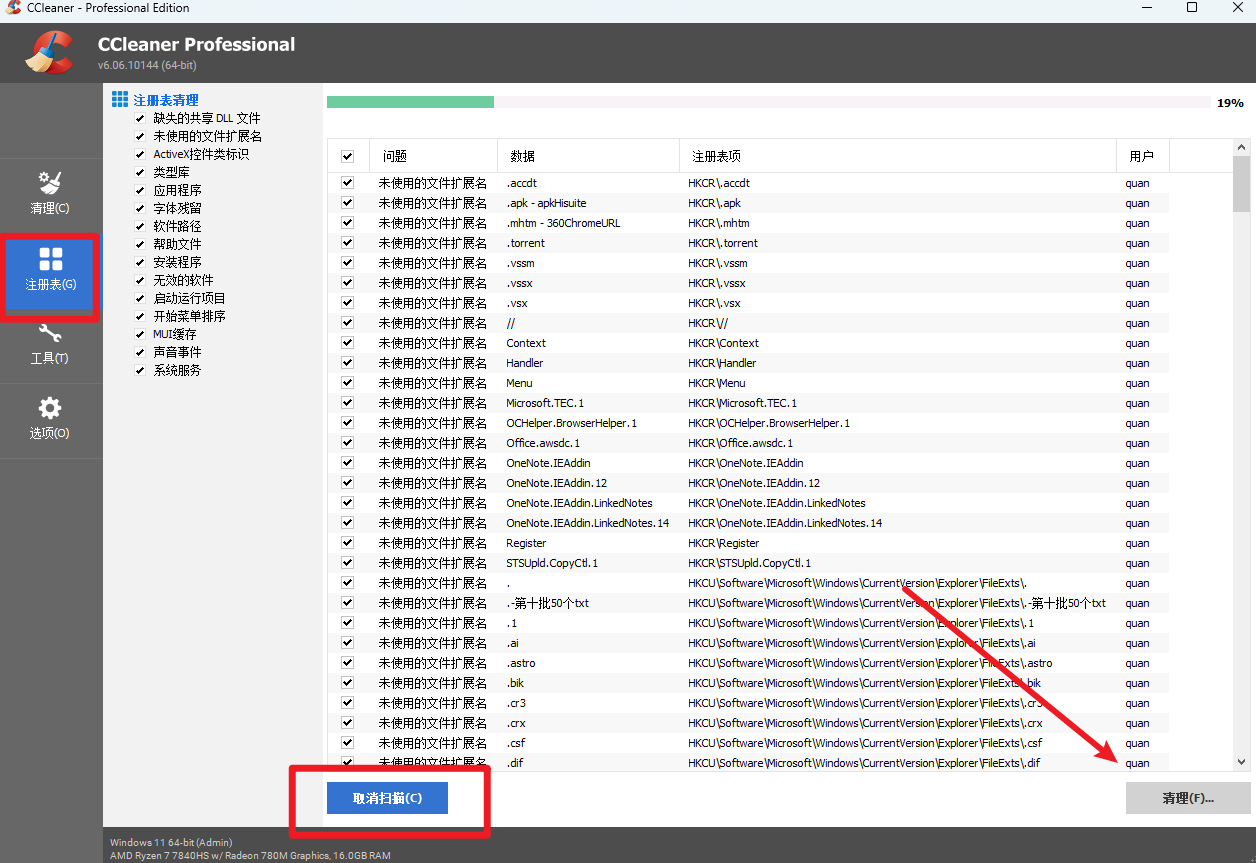Click the 19% progress label
Viewport: 1256px width, 863px height.
pyautogui.click(x=1230, y=103)
